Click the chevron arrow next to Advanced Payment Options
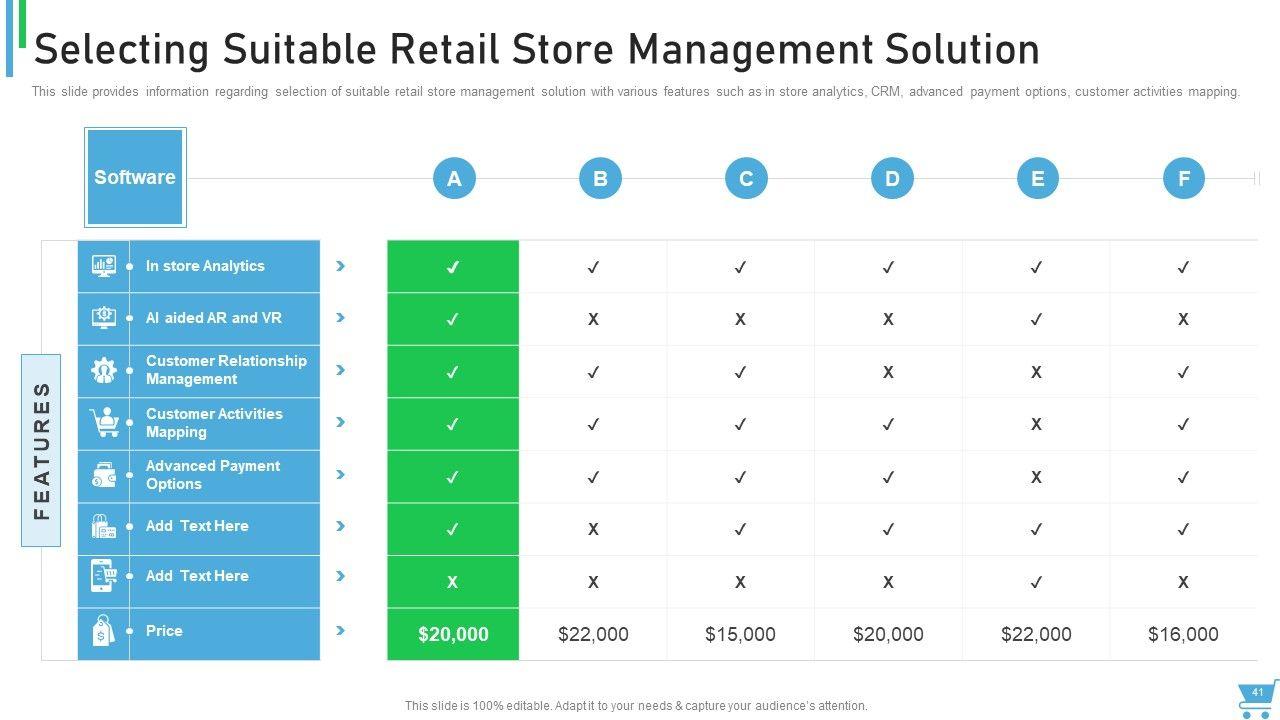 coord(341,475)
